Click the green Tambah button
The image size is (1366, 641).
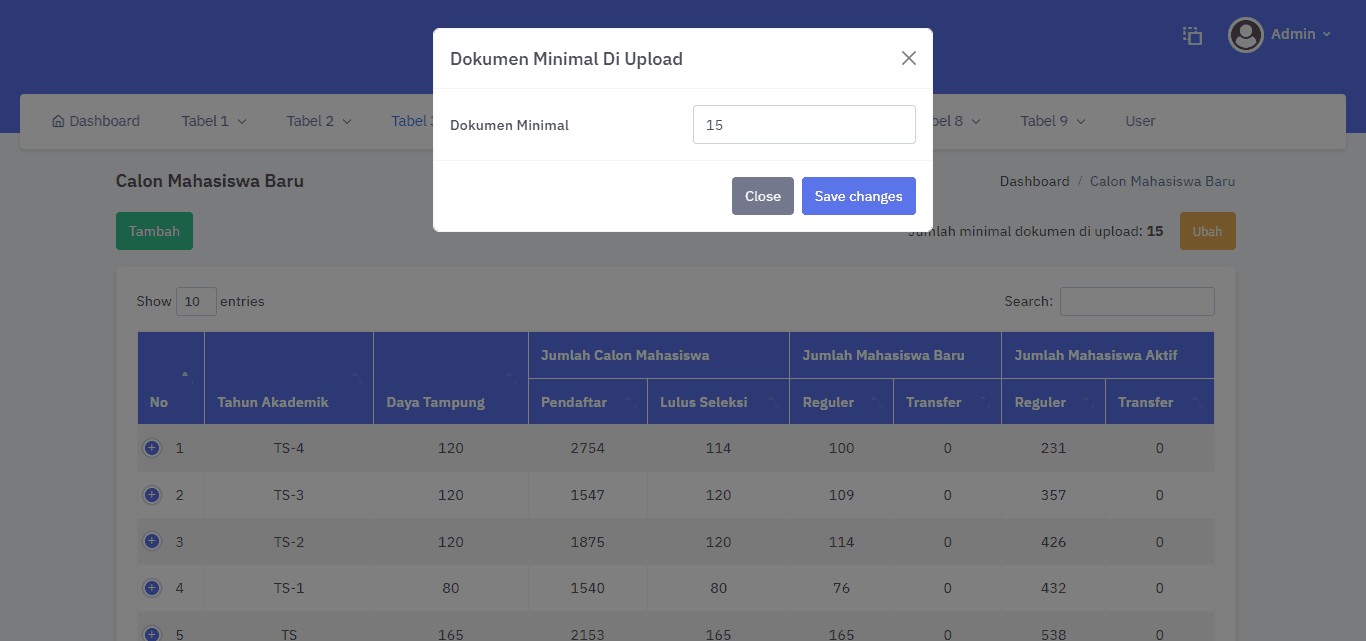pyautogui.click(x=154, y=231)
